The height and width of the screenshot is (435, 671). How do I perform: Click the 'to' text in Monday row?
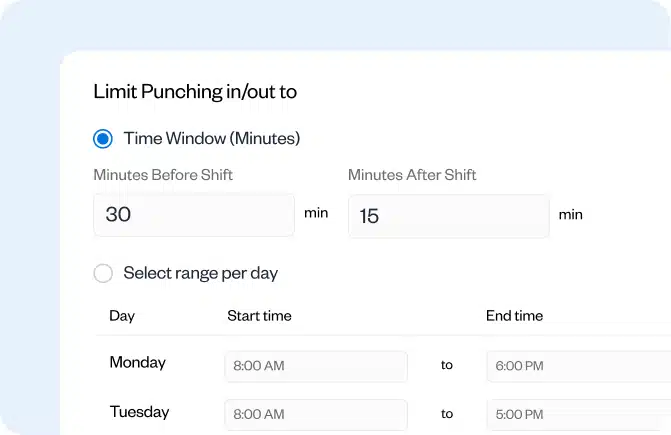tap(447, 365)
